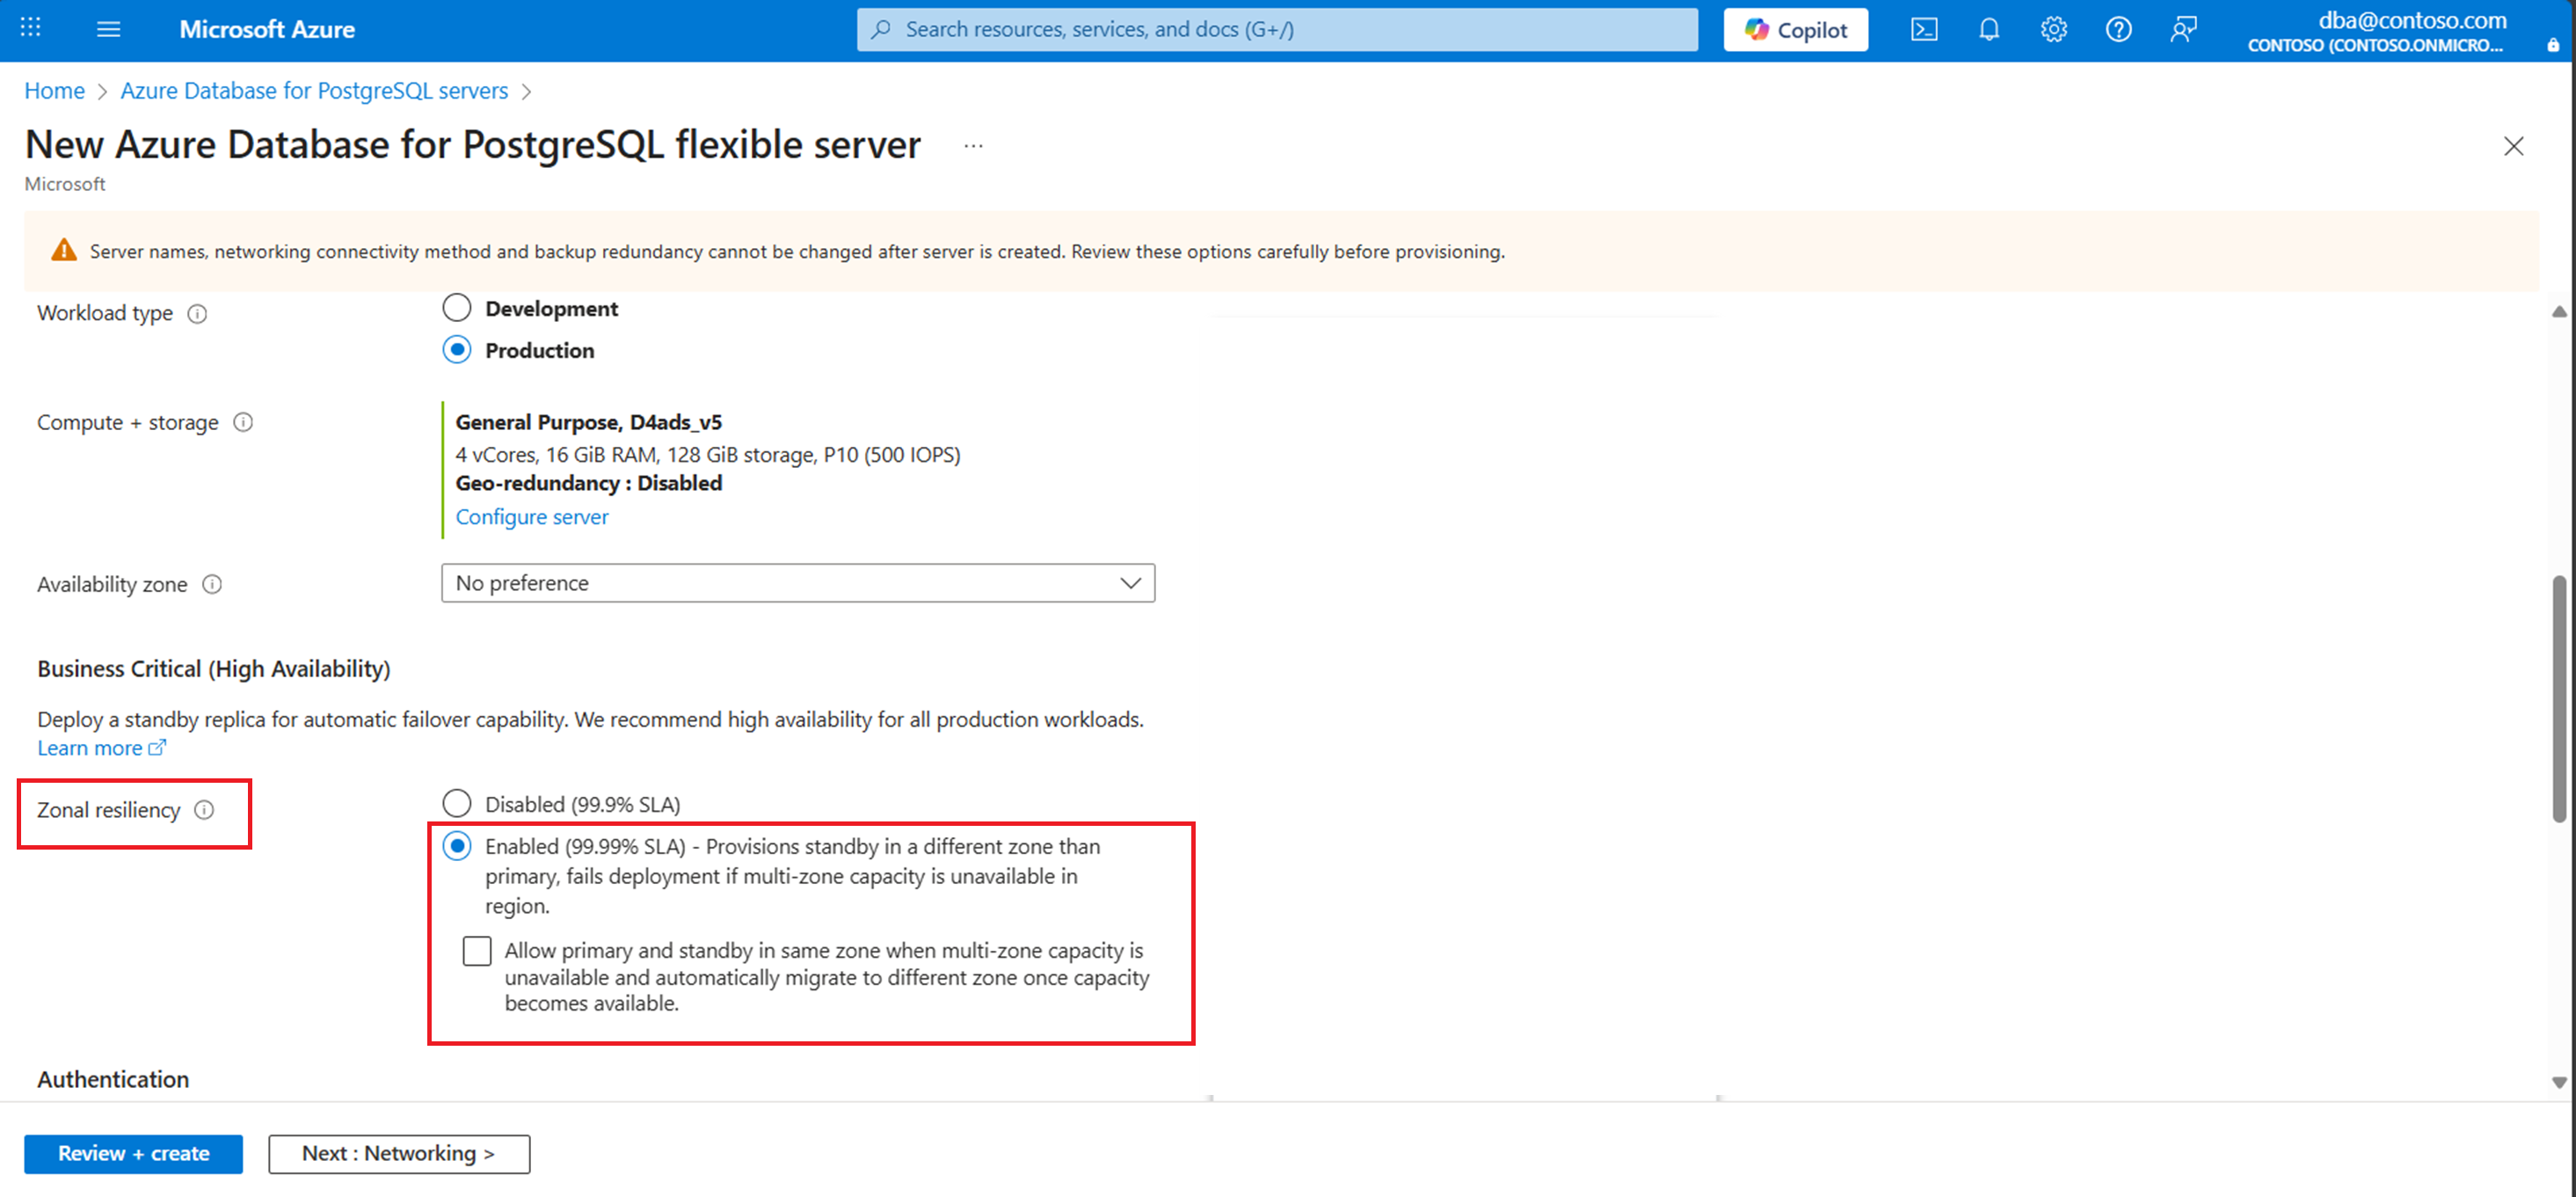View the Zonal resiliency info tooltip
This screenshot has height=1197, width=2576.
coord(205,811)
